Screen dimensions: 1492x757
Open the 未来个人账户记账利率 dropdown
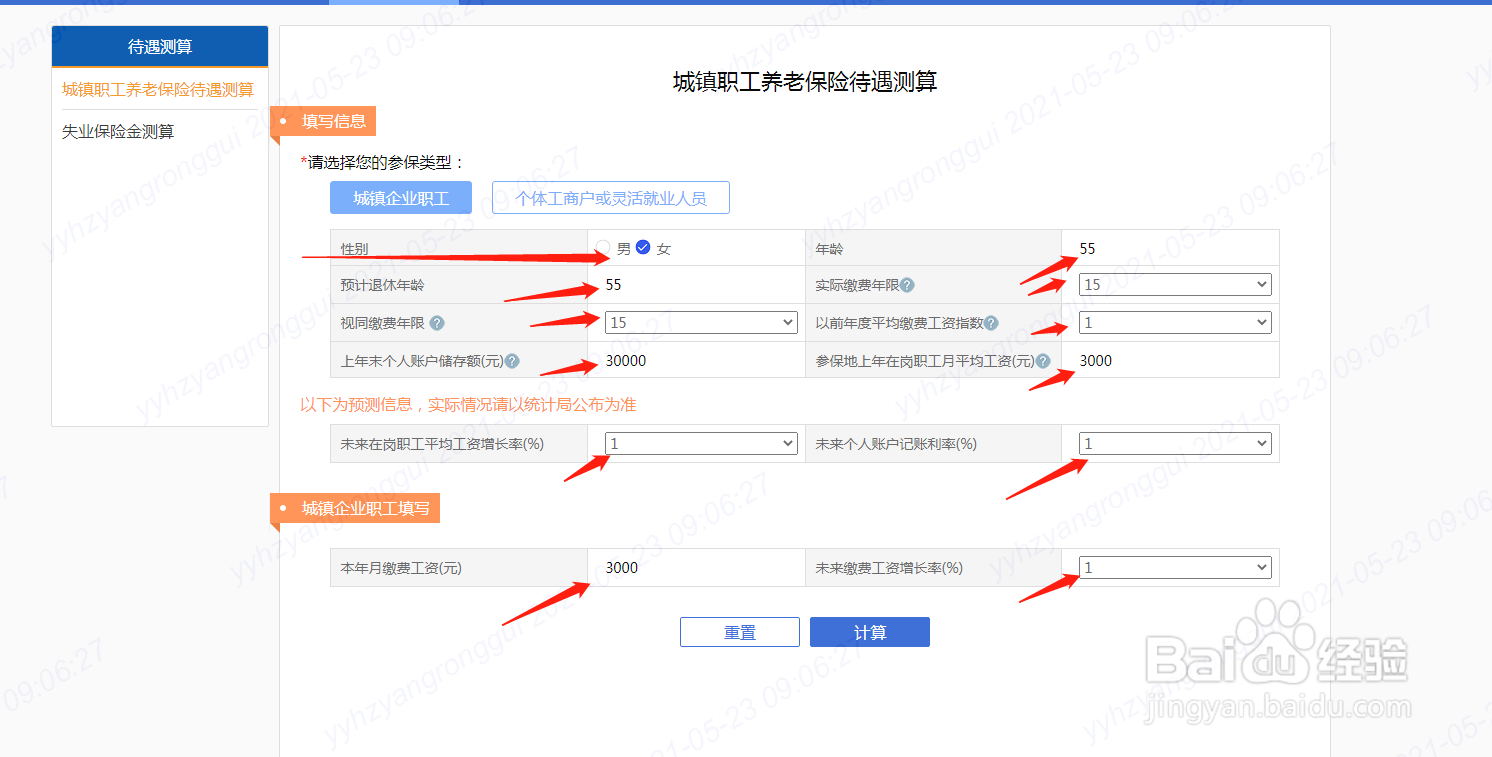tap(1175, 443)
